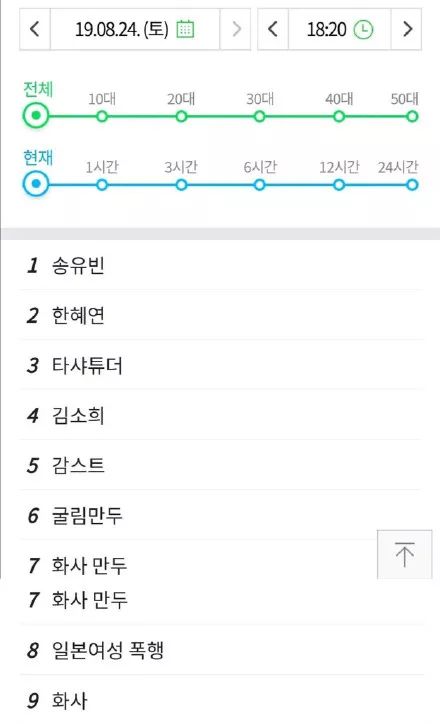This screenshot has height=724, width=440.
Task: Go to next date arrow
Action: 235,29
